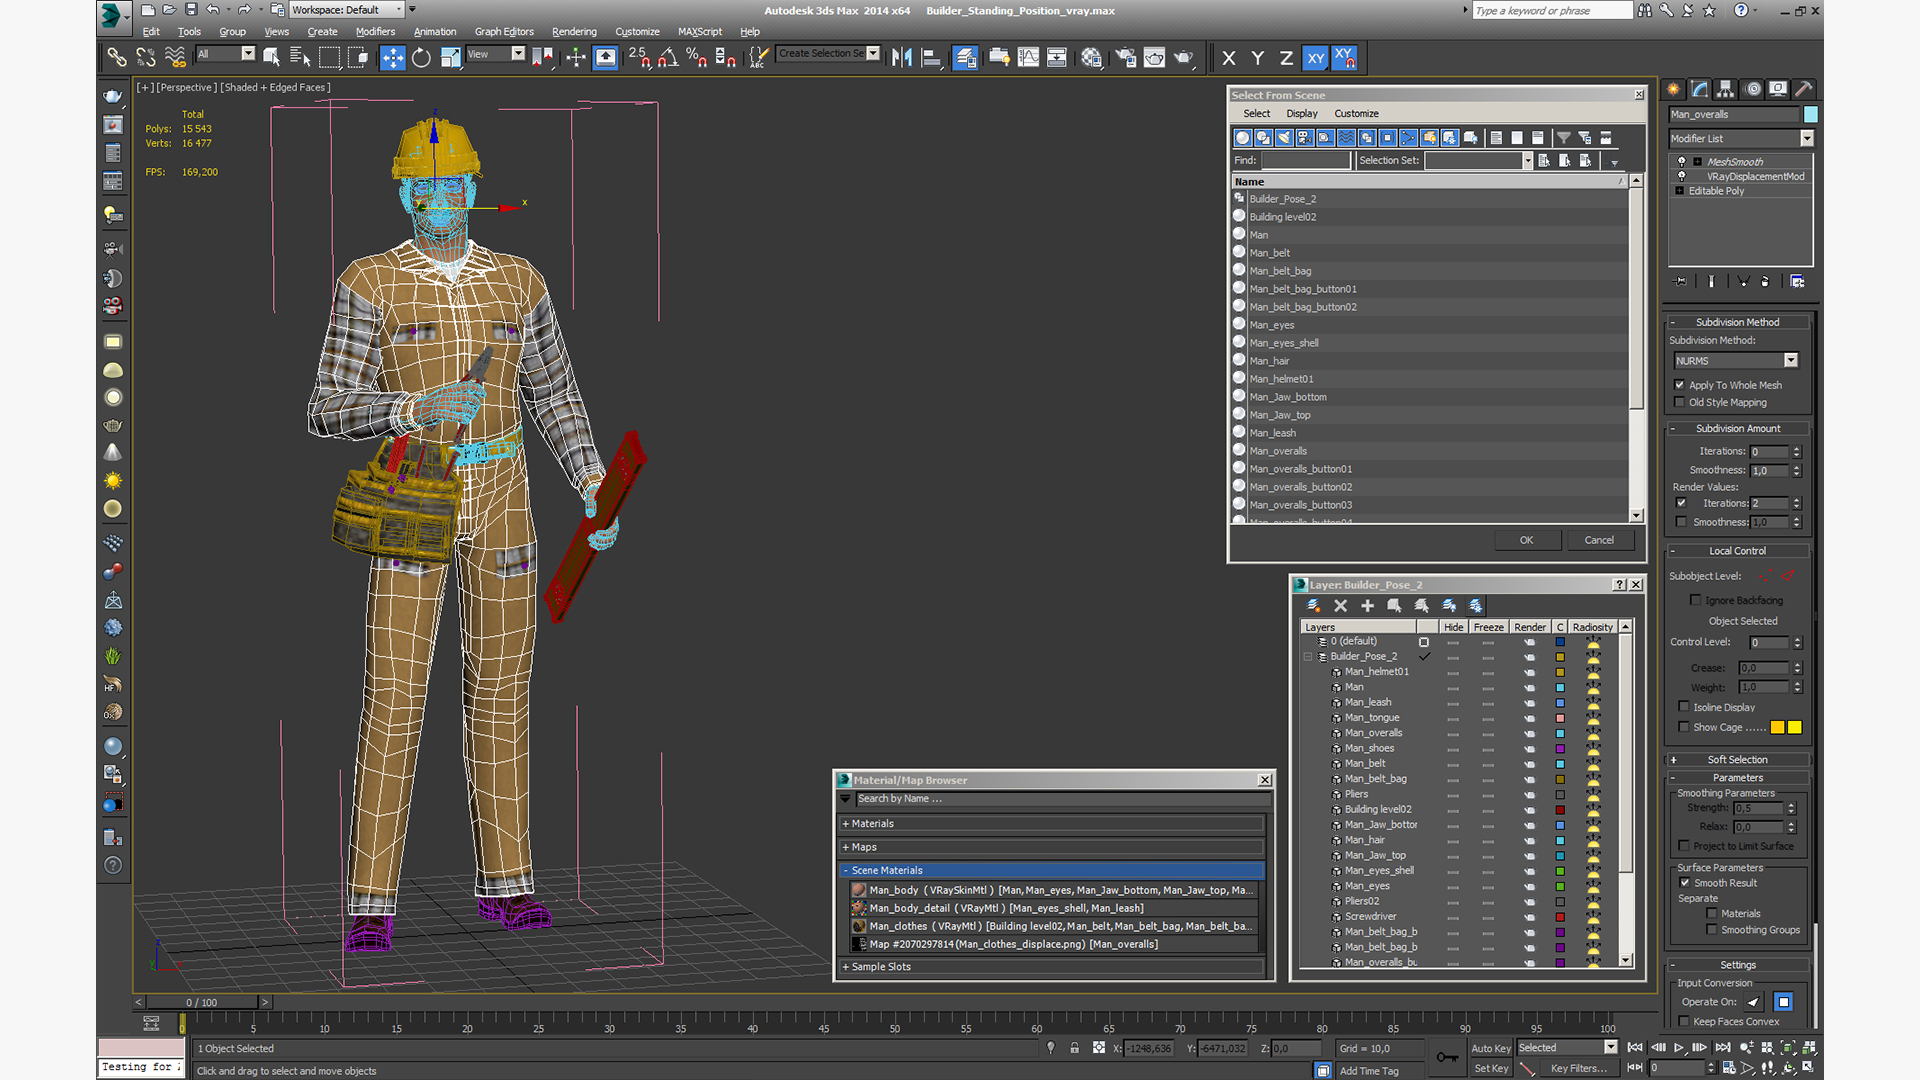Image resolution: width=1920 pixels, height=1080 pixels.
Task: Toggle Apply To Whole Mesh checkbox
Action: click(1680, 384)
